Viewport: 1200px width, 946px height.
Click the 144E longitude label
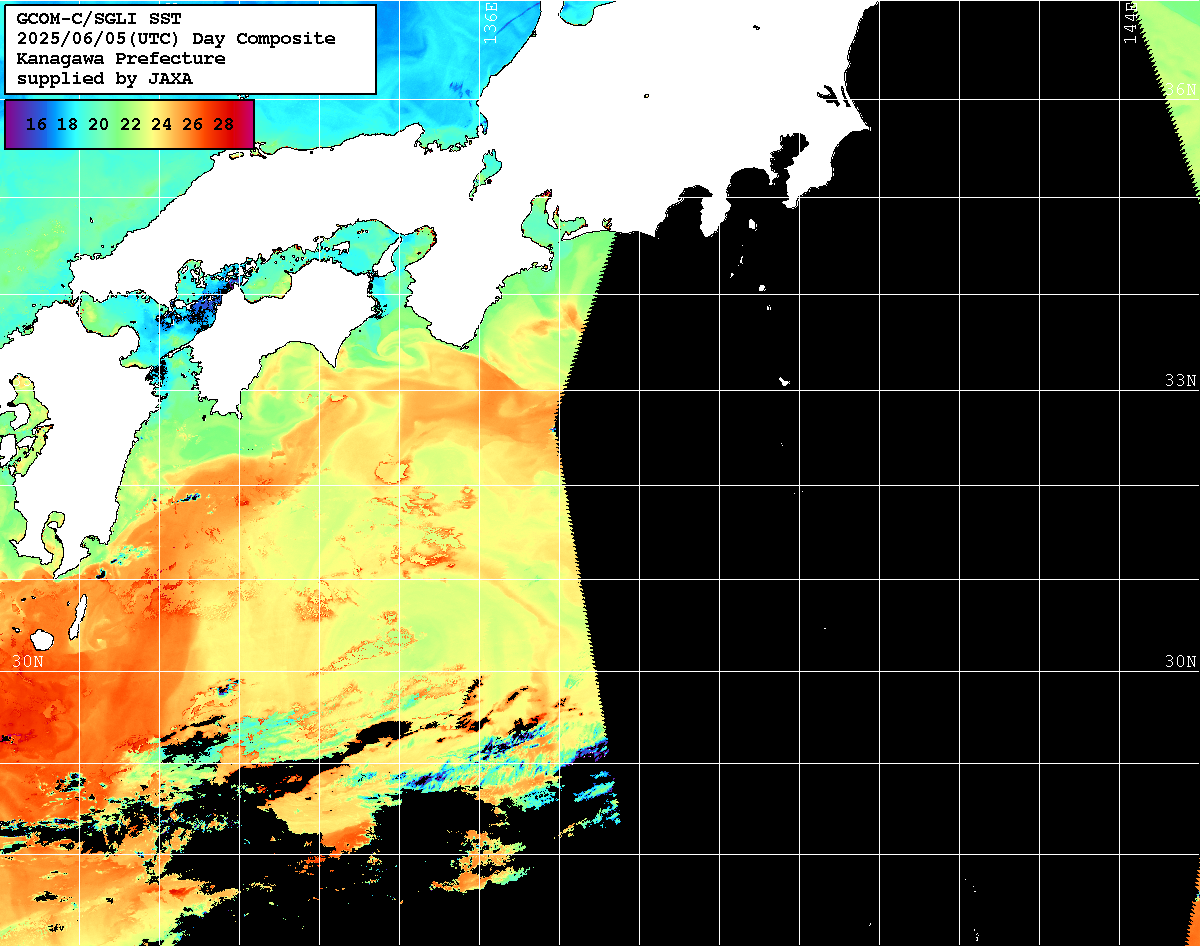(x=1130, y=22)
